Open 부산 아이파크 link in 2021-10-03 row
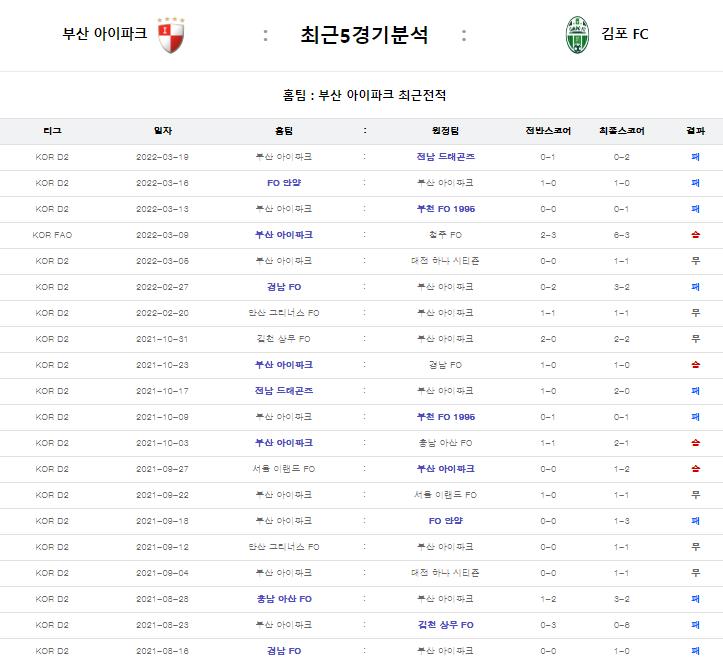The image size is (723, 664). point(284,443)
